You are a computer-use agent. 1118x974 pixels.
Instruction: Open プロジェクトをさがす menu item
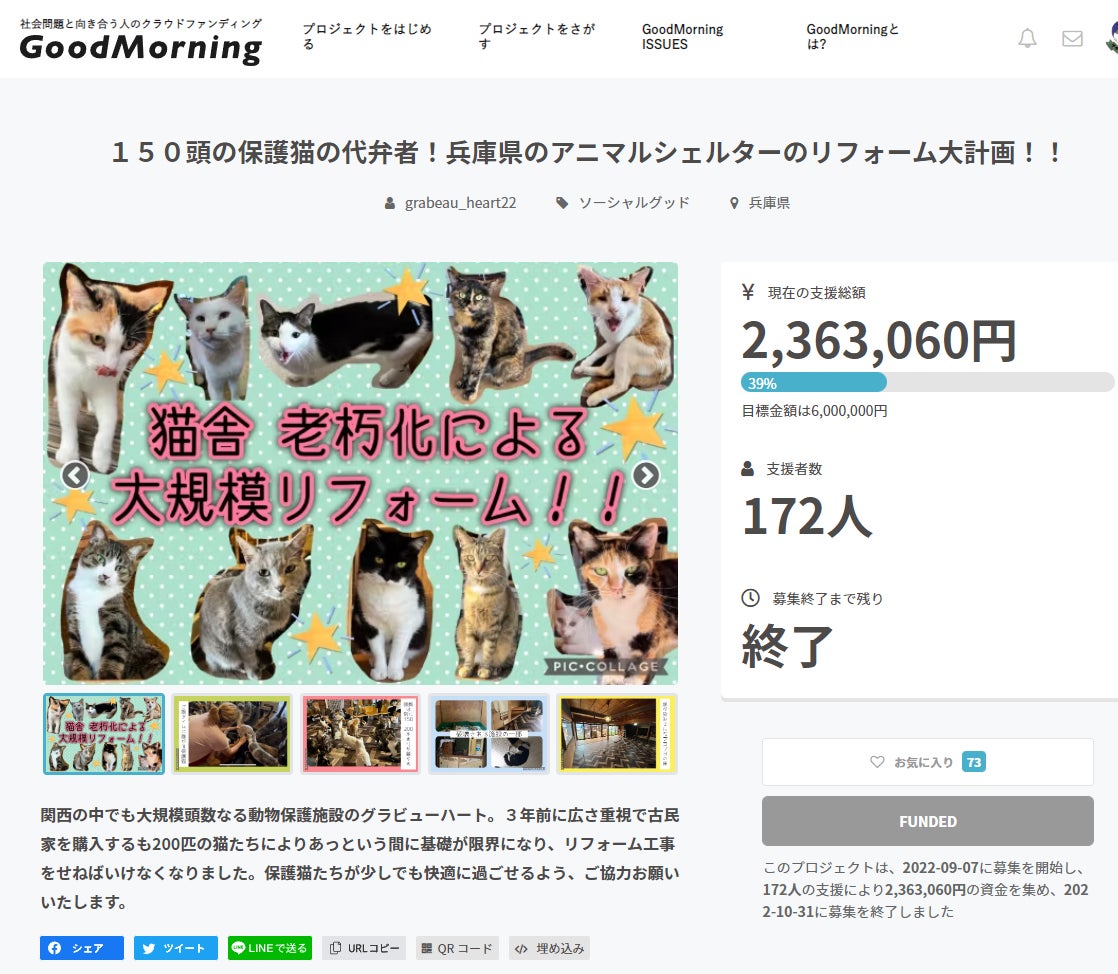click(x=536, y=36)
